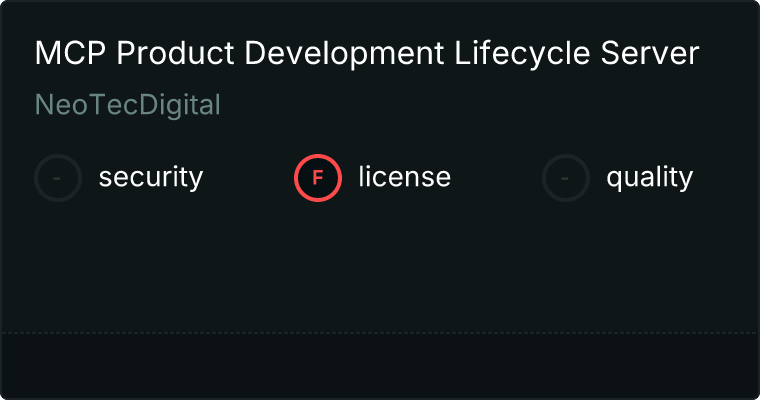Click the letter F inside the license badge
This screenshot has height=400, width=760.
coord(318,178)
